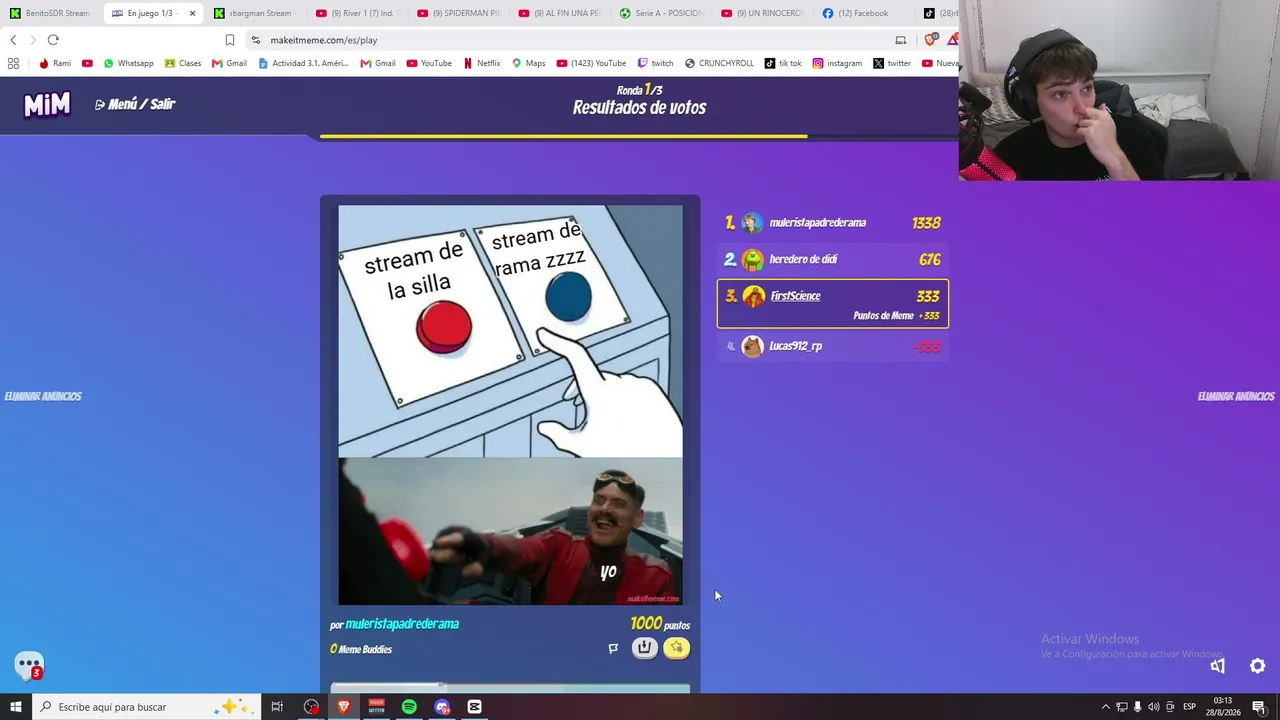The height and width of the screenshot is (720, 1280).
Task: Click the Windows taskbar search box
Action: coord(147,707)
